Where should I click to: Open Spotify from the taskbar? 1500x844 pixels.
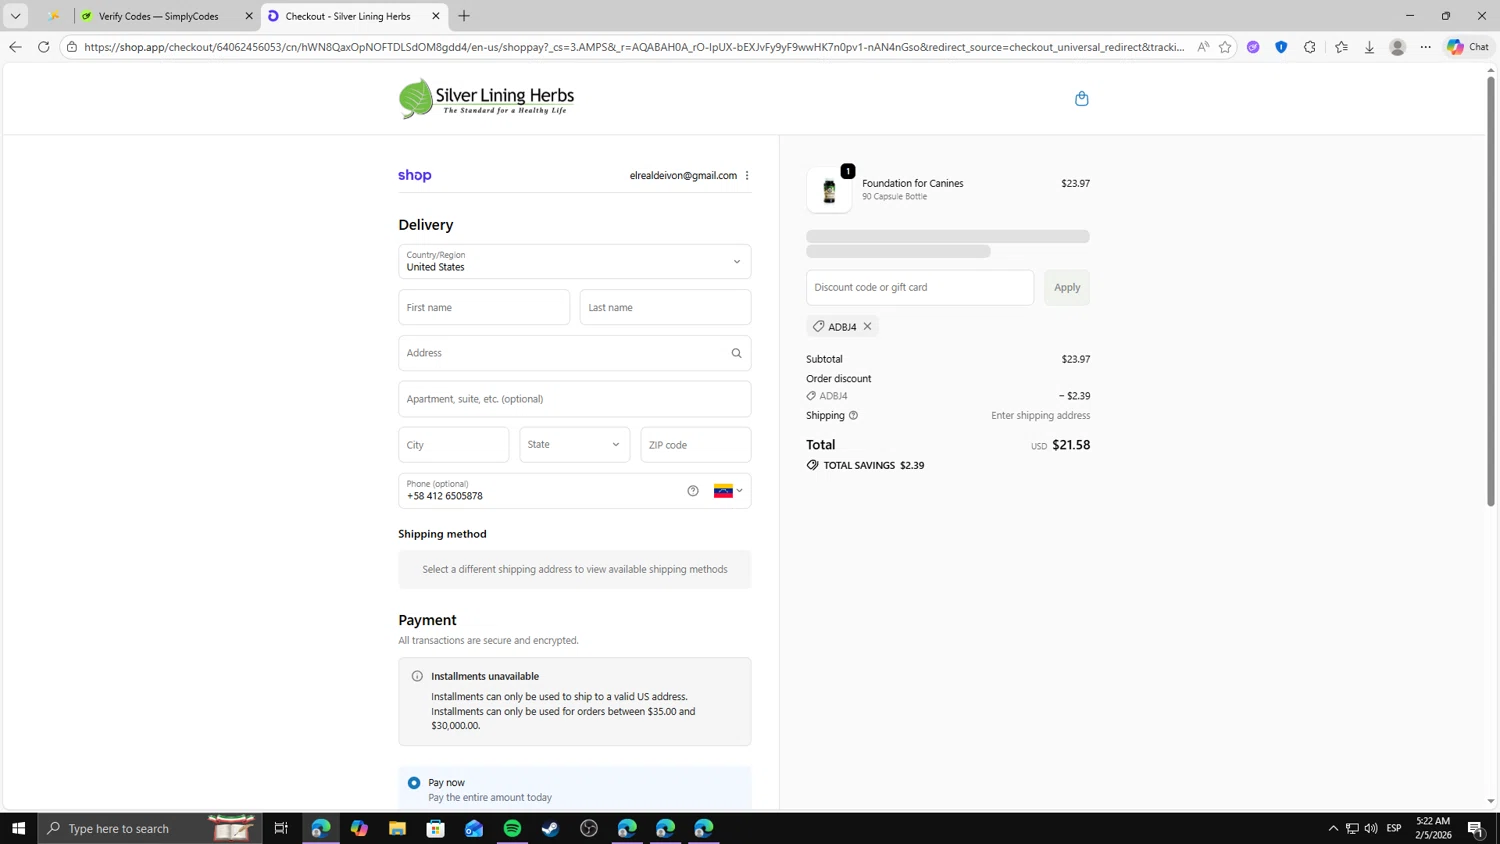pyautogui.click(x=512, y=828)
